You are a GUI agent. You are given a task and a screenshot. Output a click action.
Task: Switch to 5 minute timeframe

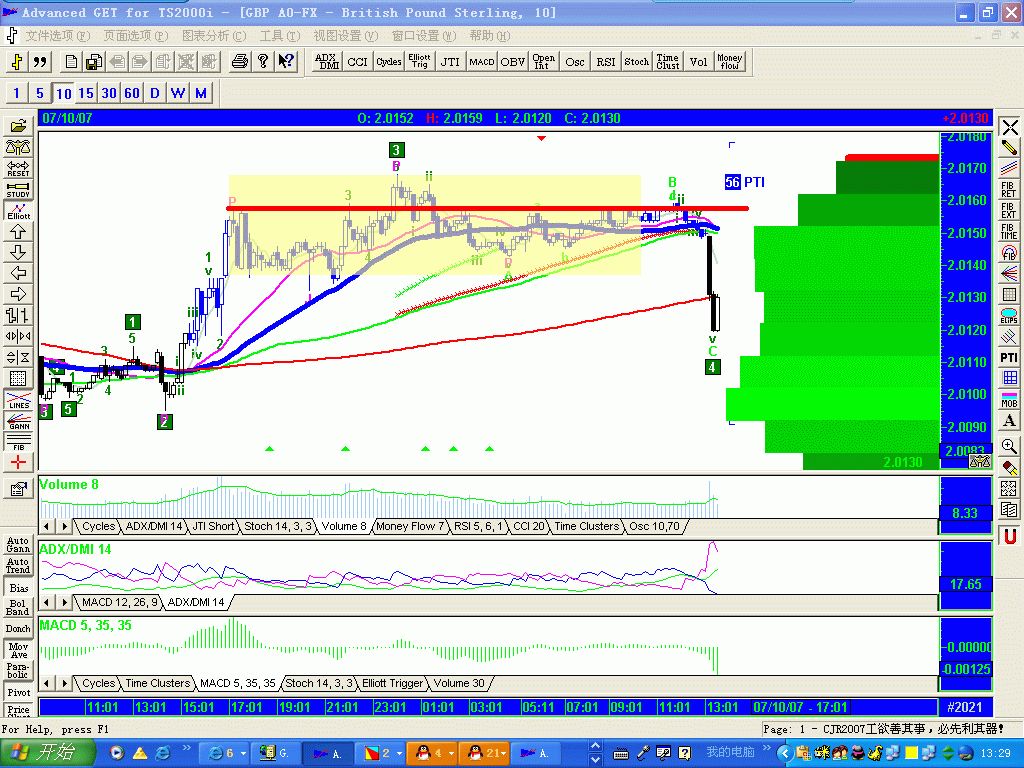click(39, 93)
